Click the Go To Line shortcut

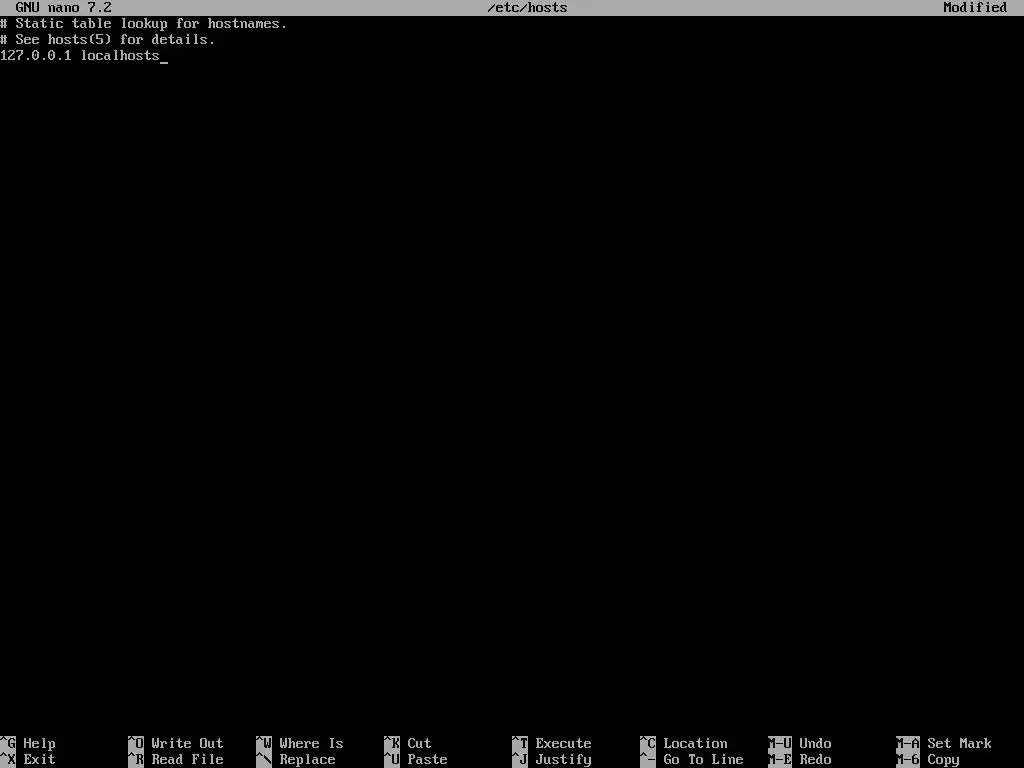click(692, 760)
